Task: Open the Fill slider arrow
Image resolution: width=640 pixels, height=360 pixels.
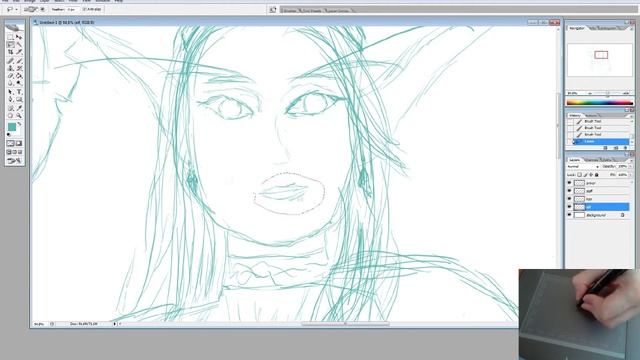Action: pyautogui.click(x=630, y=175)
